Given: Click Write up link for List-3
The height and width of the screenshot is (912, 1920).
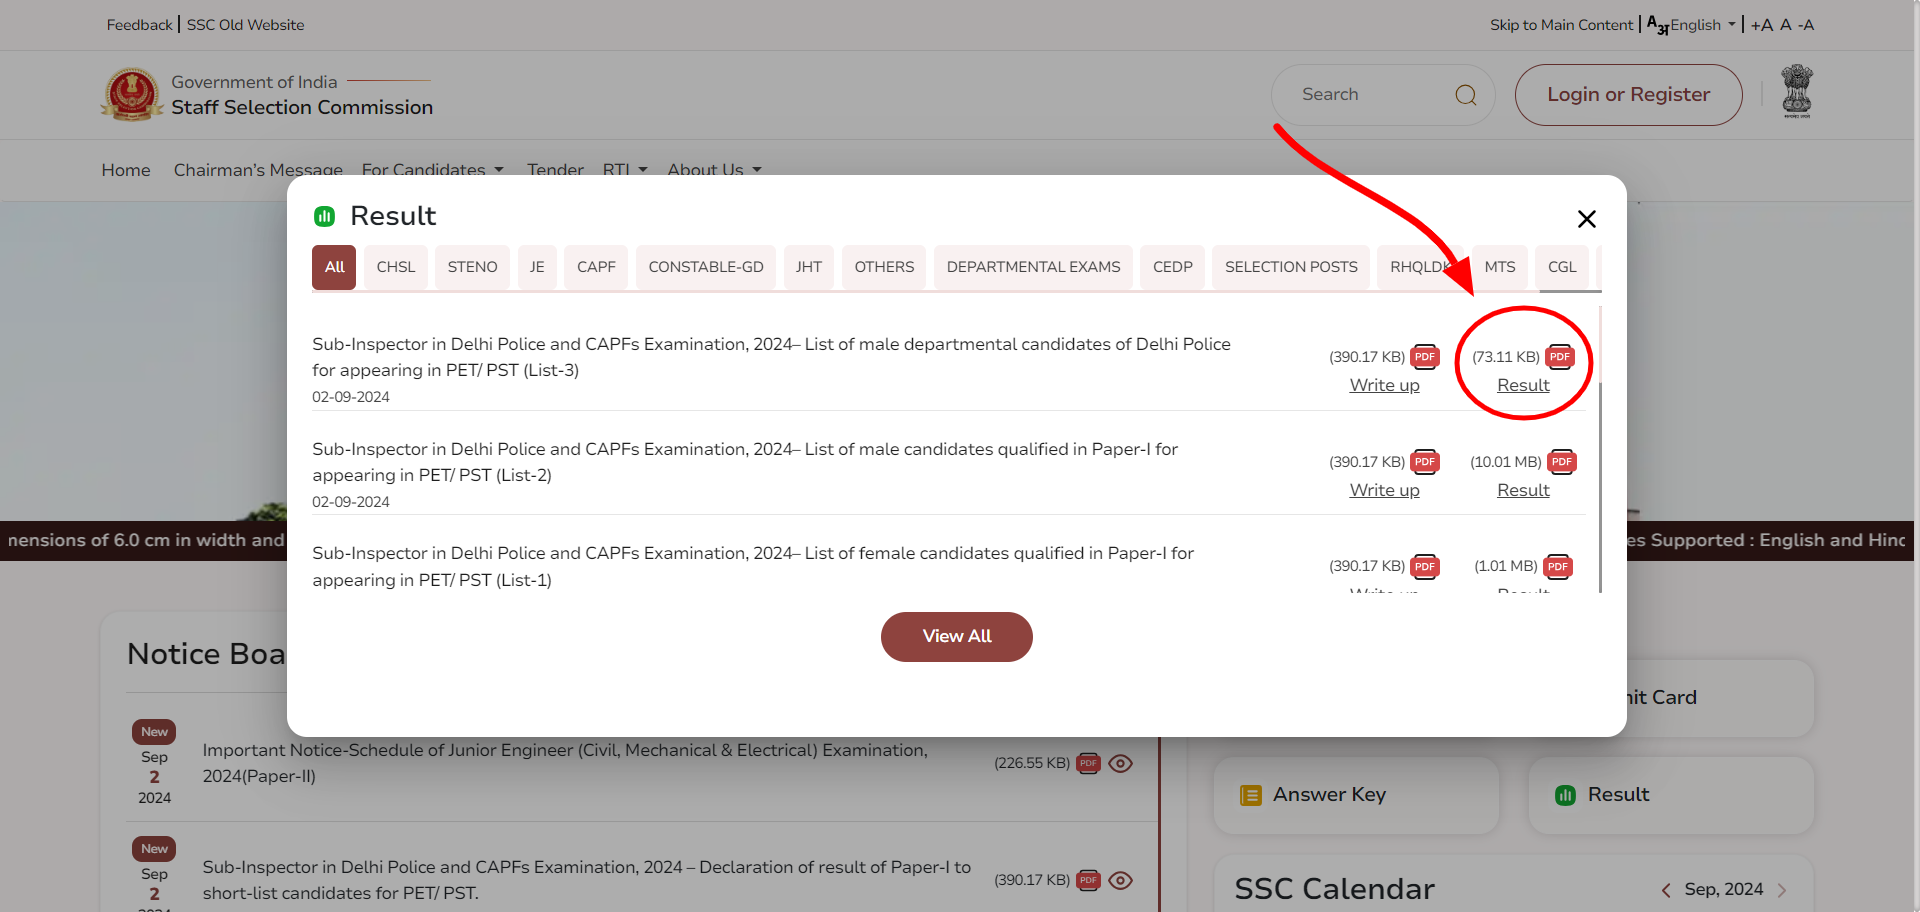Looking at the screenshot, I should (x=1385, y=386).
